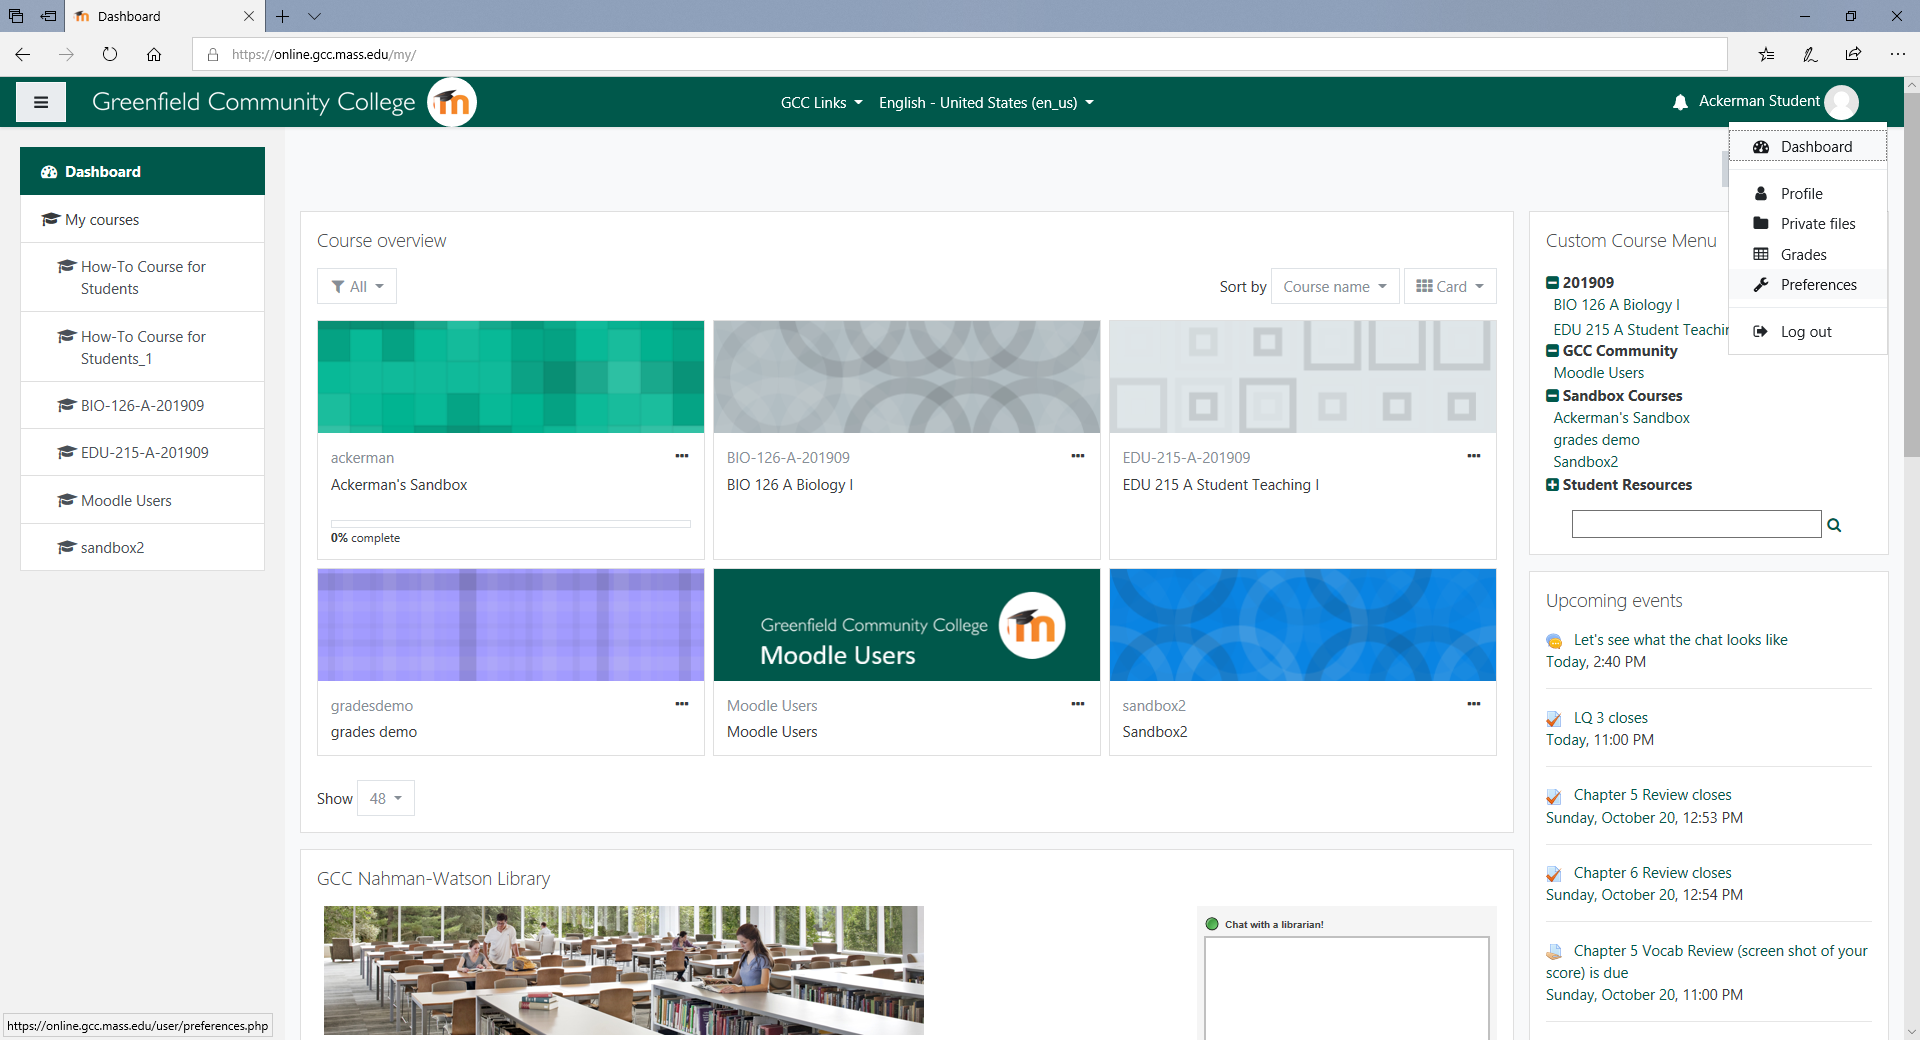This screenshot has width=1920, height=1040.
Task: Open sandbox2 in the left sidebar
Action: tap(142, 547)
